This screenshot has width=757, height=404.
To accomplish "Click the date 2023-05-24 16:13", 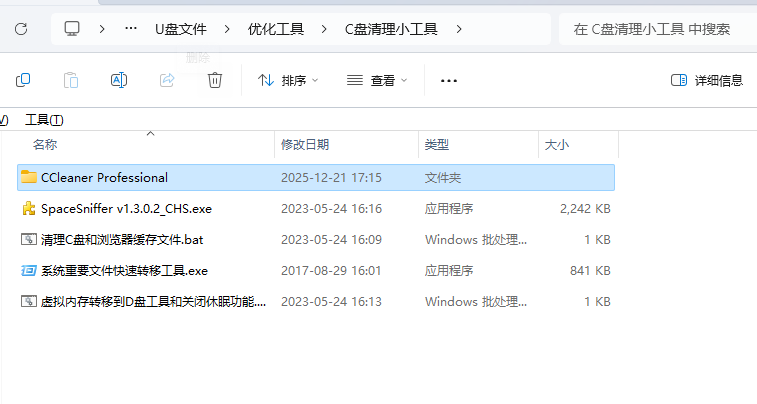I will pyautogui.click(x=331, y=301).
